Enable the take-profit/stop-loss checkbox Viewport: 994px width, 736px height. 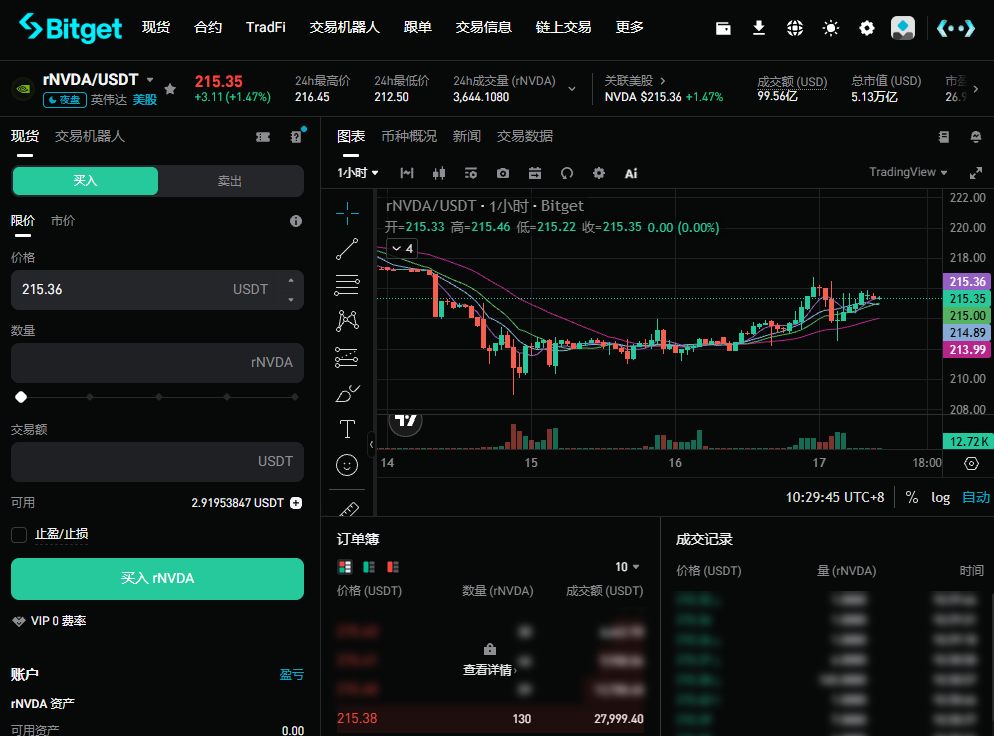(19, 534)
